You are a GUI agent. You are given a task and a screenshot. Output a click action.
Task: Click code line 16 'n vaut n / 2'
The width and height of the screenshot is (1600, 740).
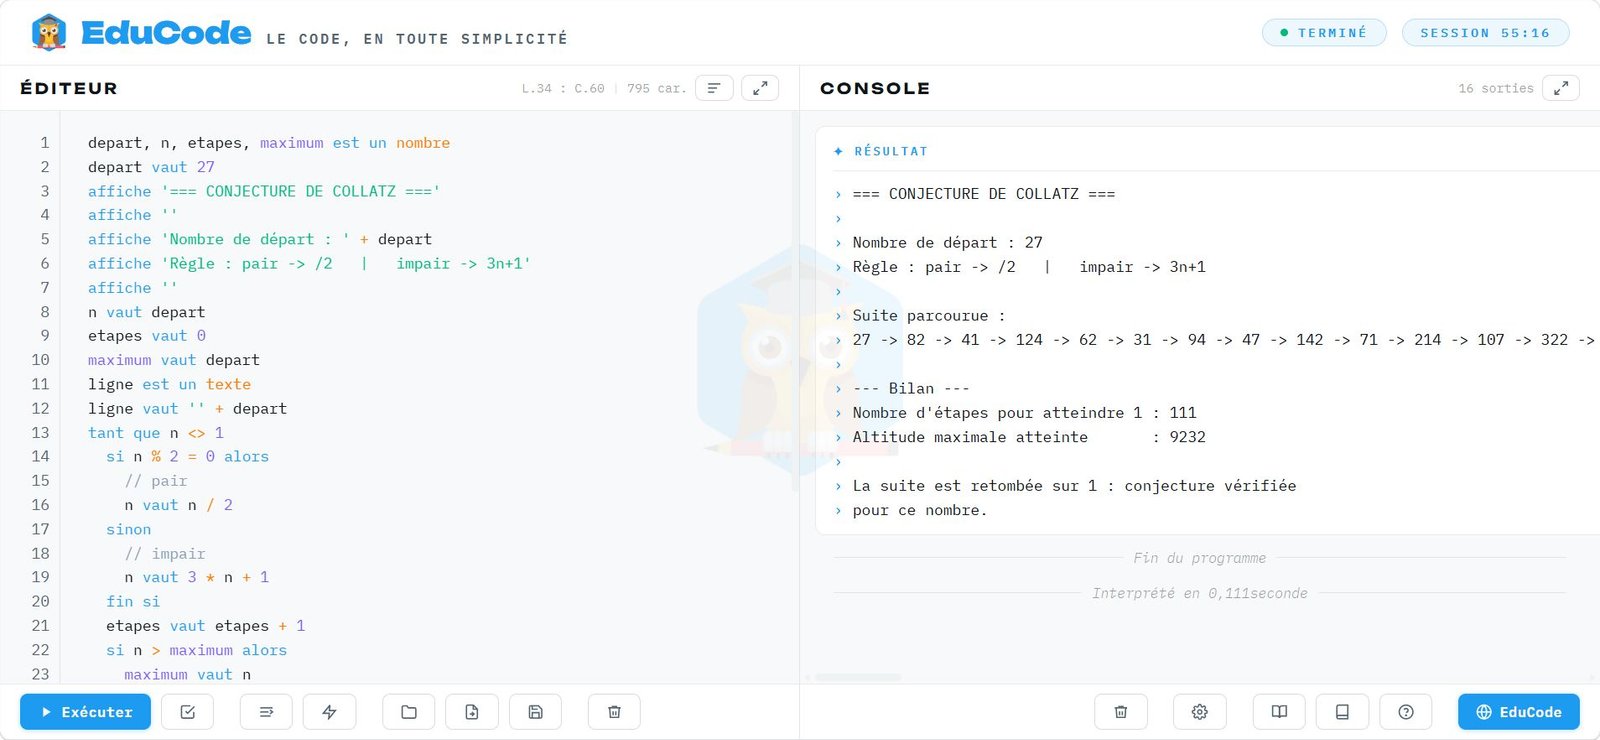[179, 505]
